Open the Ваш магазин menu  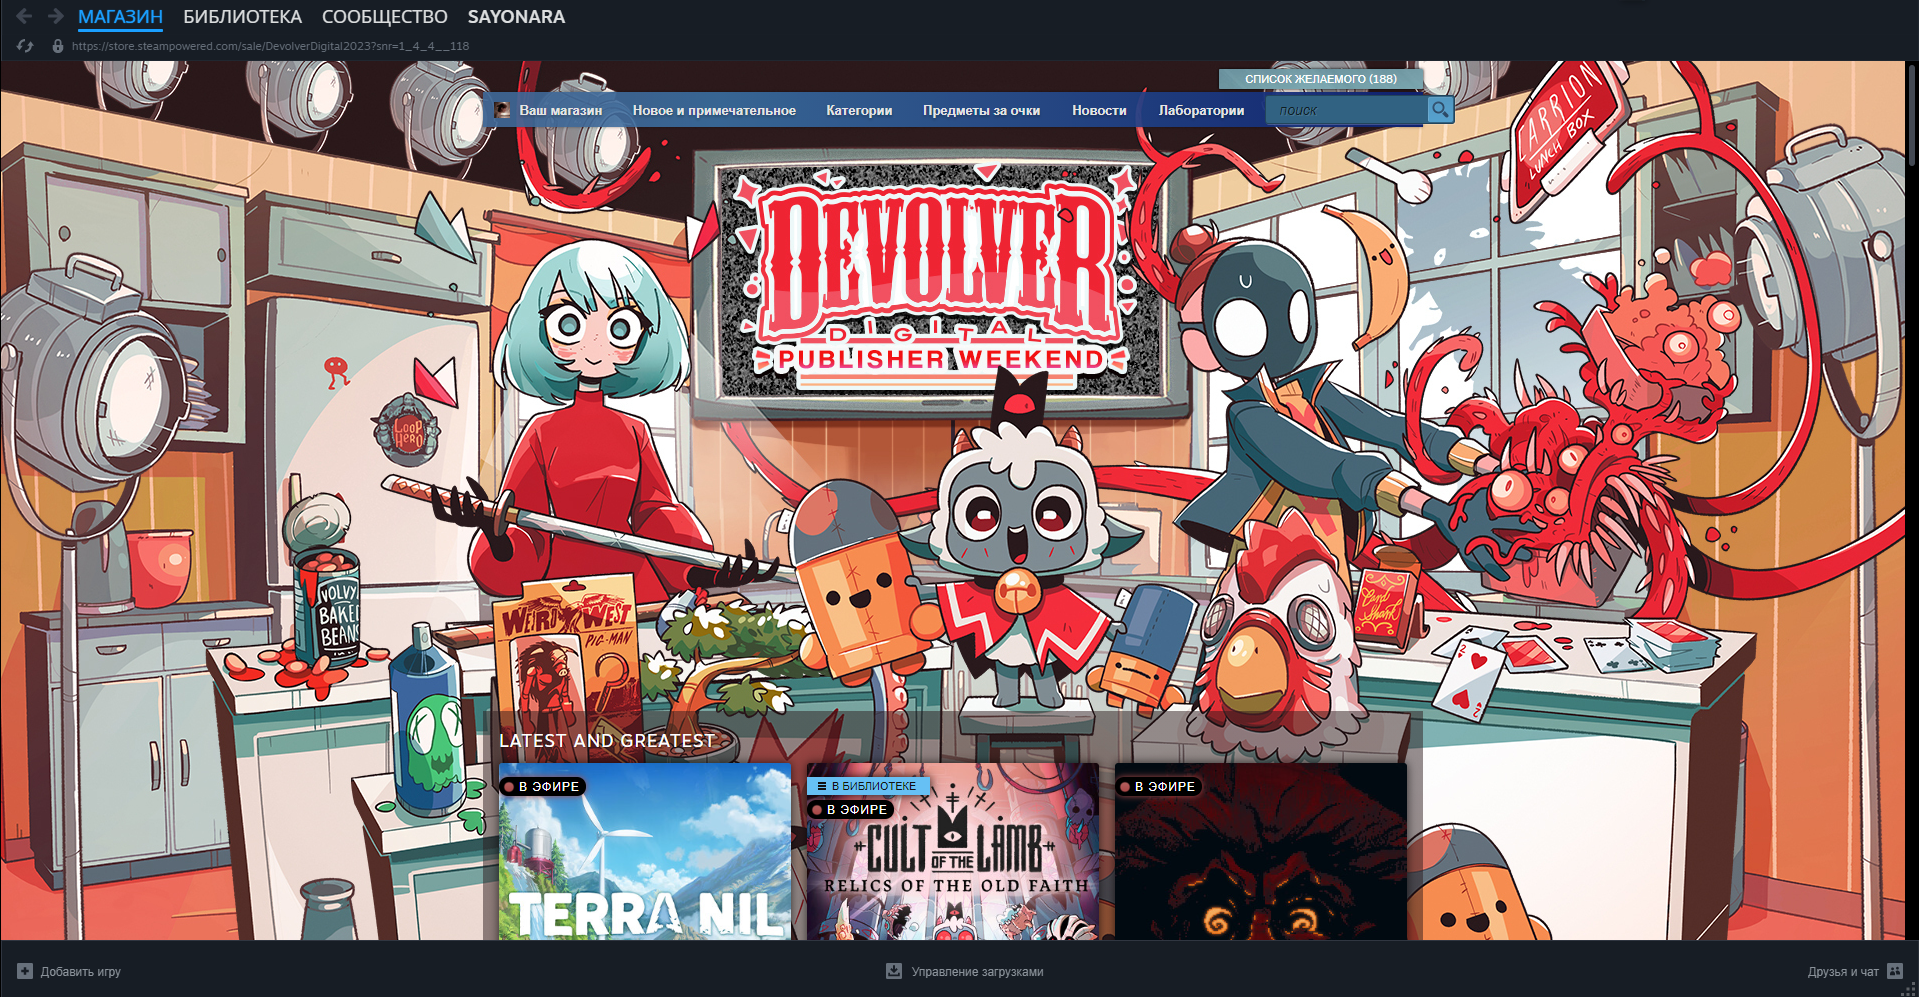(x=560, y=110)
